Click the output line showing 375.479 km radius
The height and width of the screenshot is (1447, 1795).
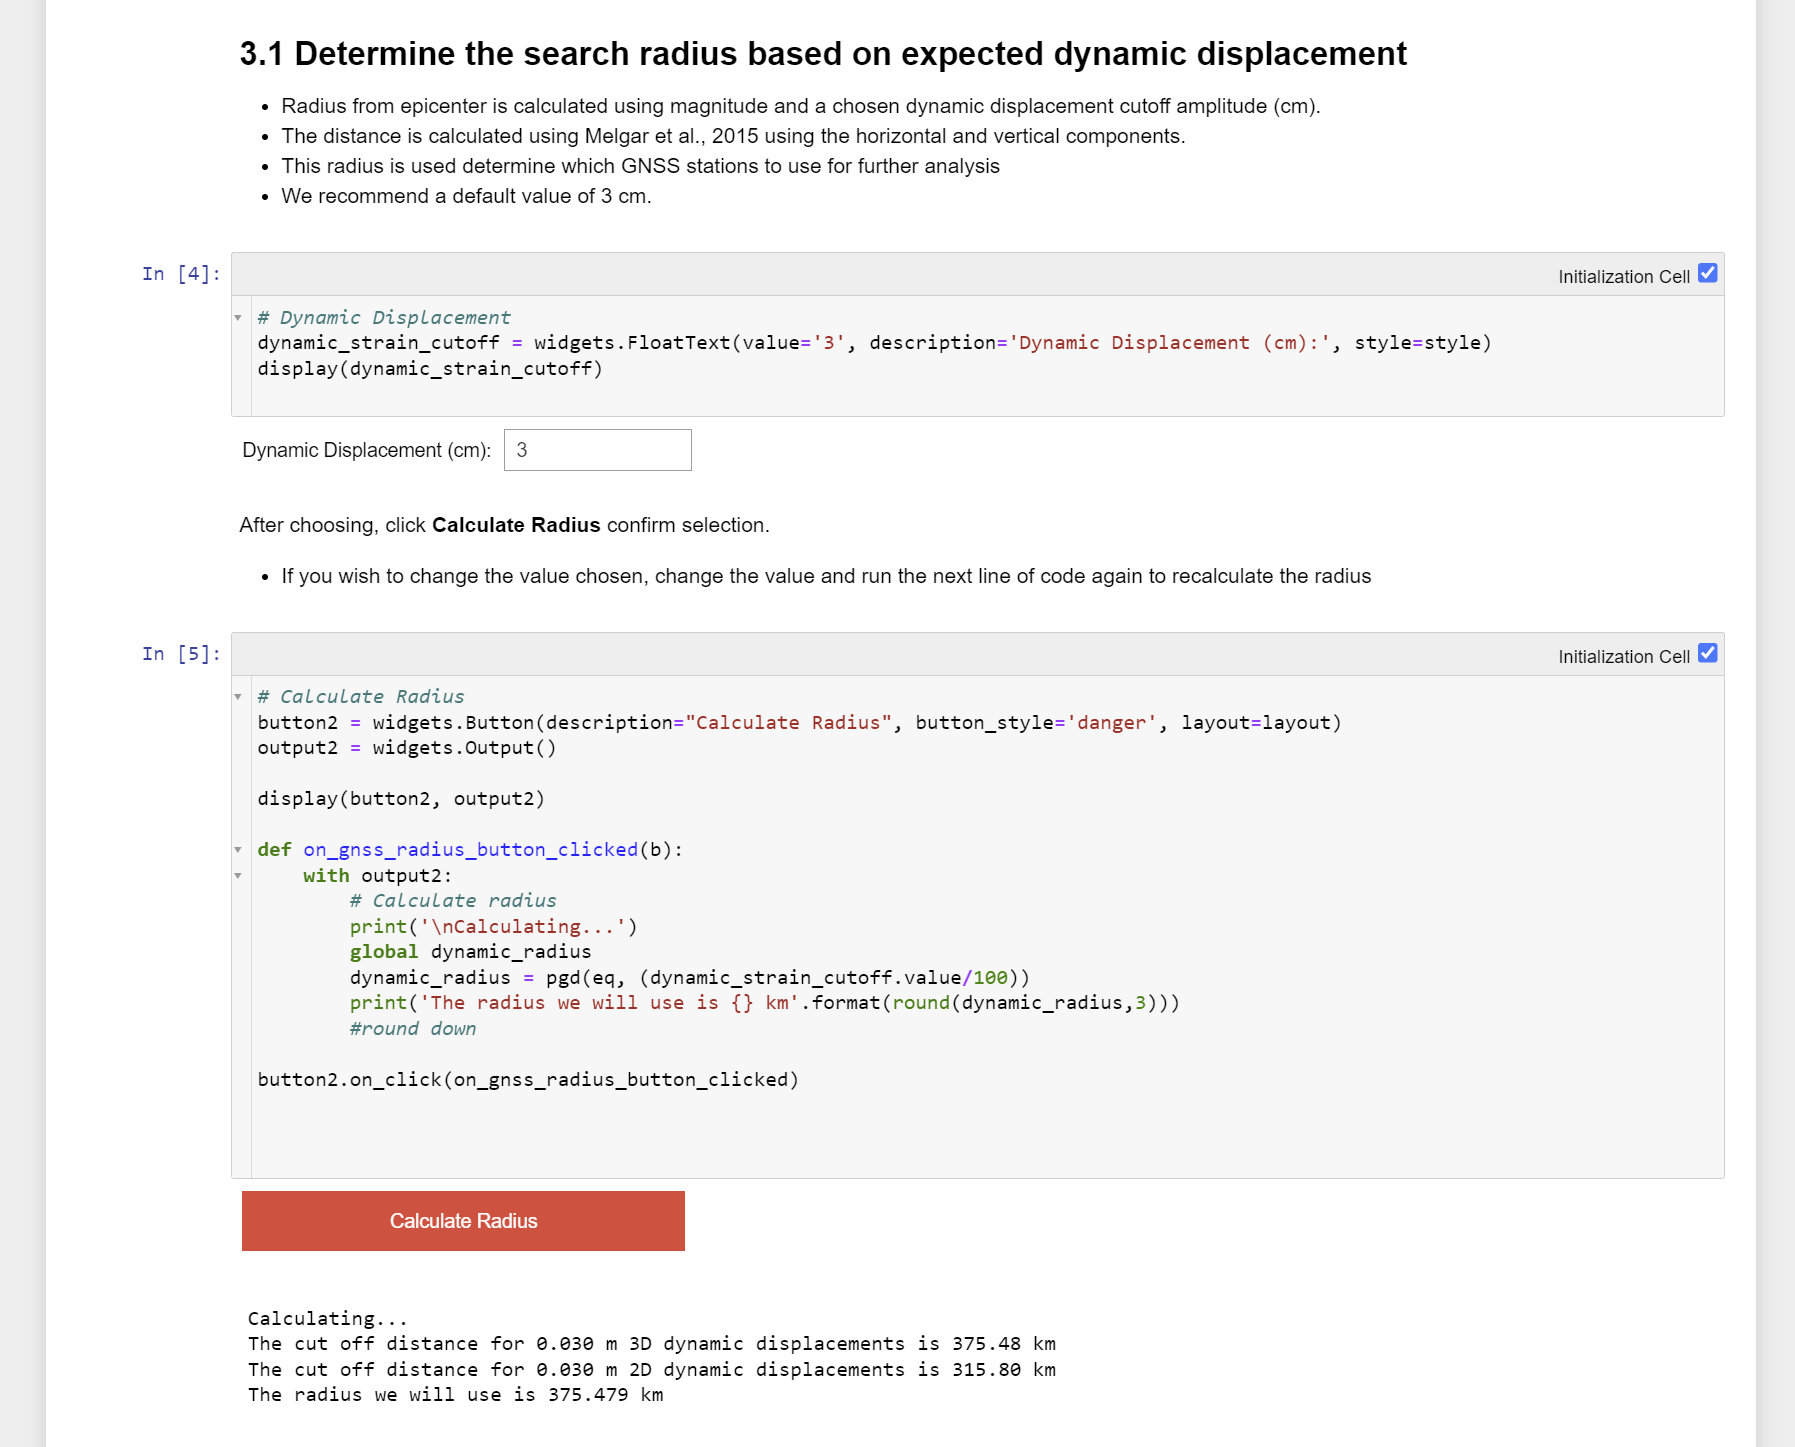(x=455, y=1394)
